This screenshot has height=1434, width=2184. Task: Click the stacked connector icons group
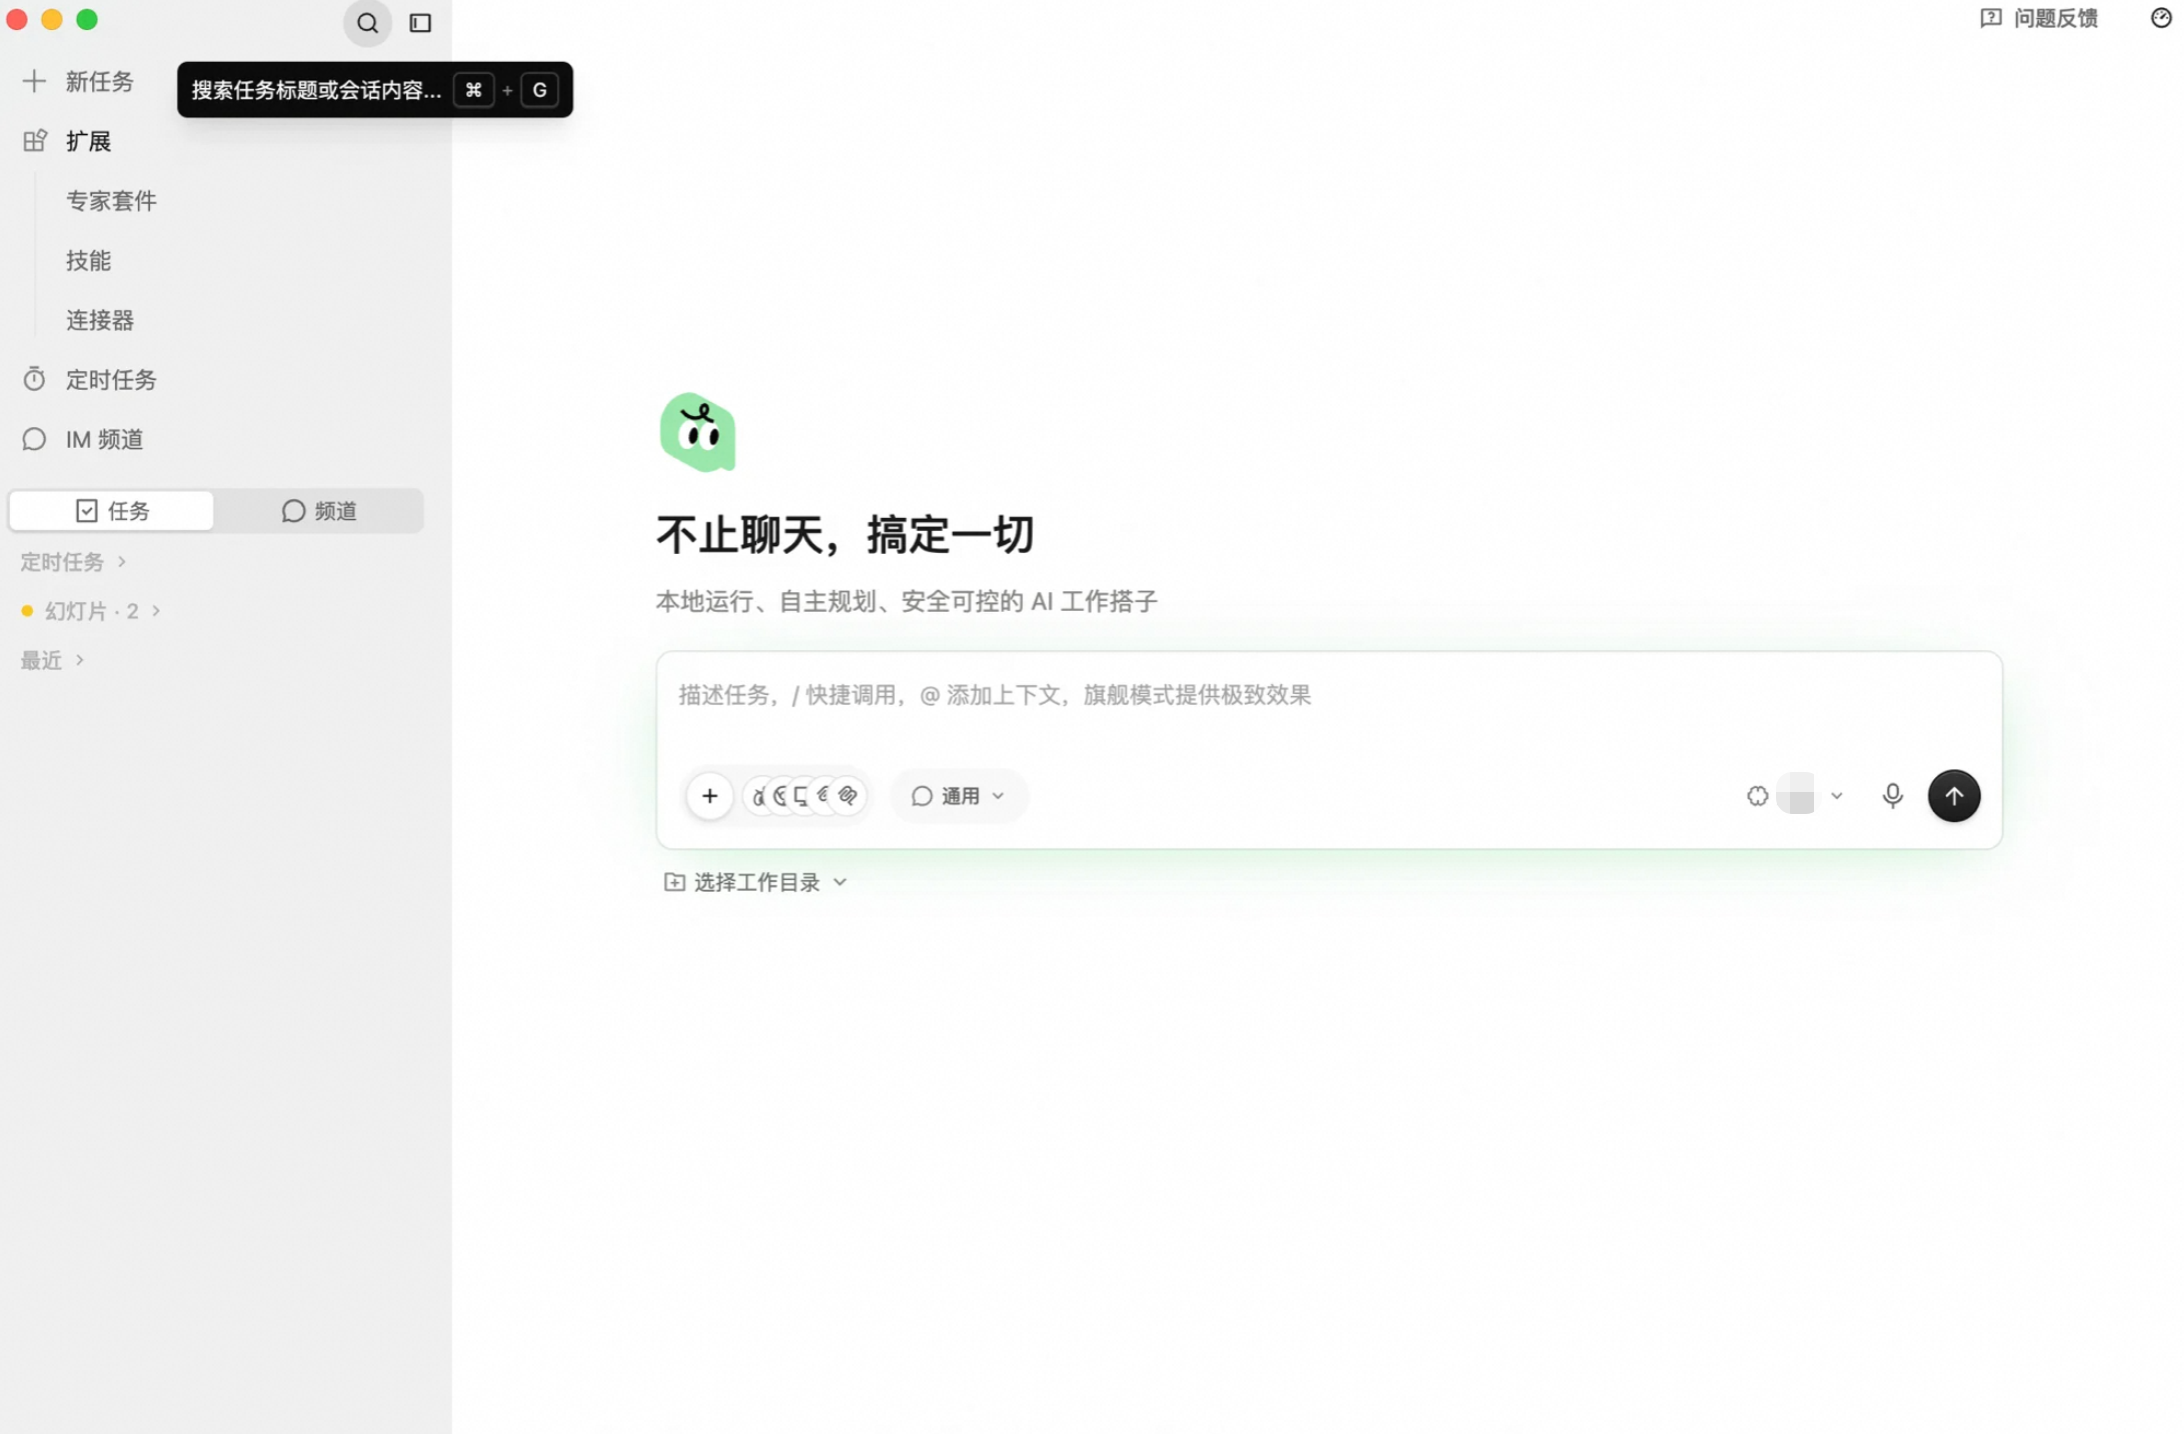(805, 796)
